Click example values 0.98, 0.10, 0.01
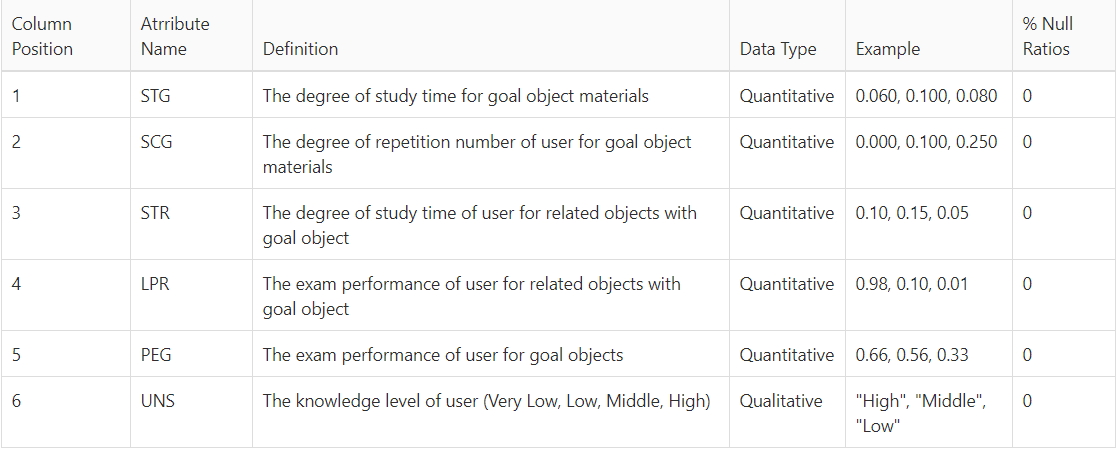Image resolution: width=1117 pixels, height=449 pixels. click(x=912, y=284)
